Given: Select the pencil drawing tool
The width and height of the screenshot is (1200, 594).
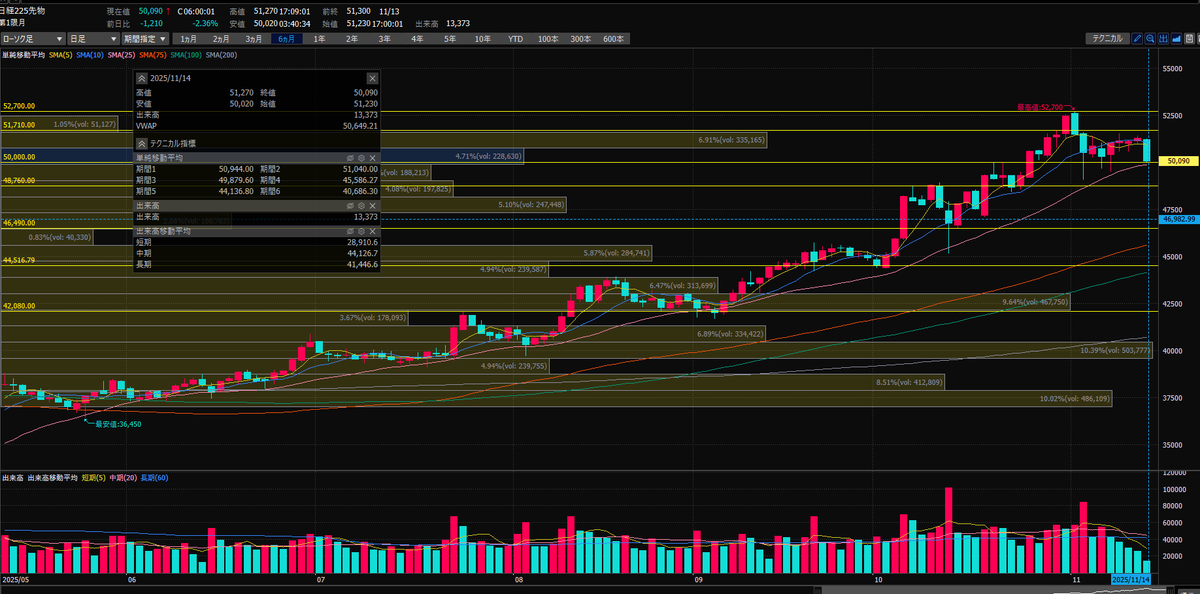Looking at the screenshot, I should coord(1137,39).
